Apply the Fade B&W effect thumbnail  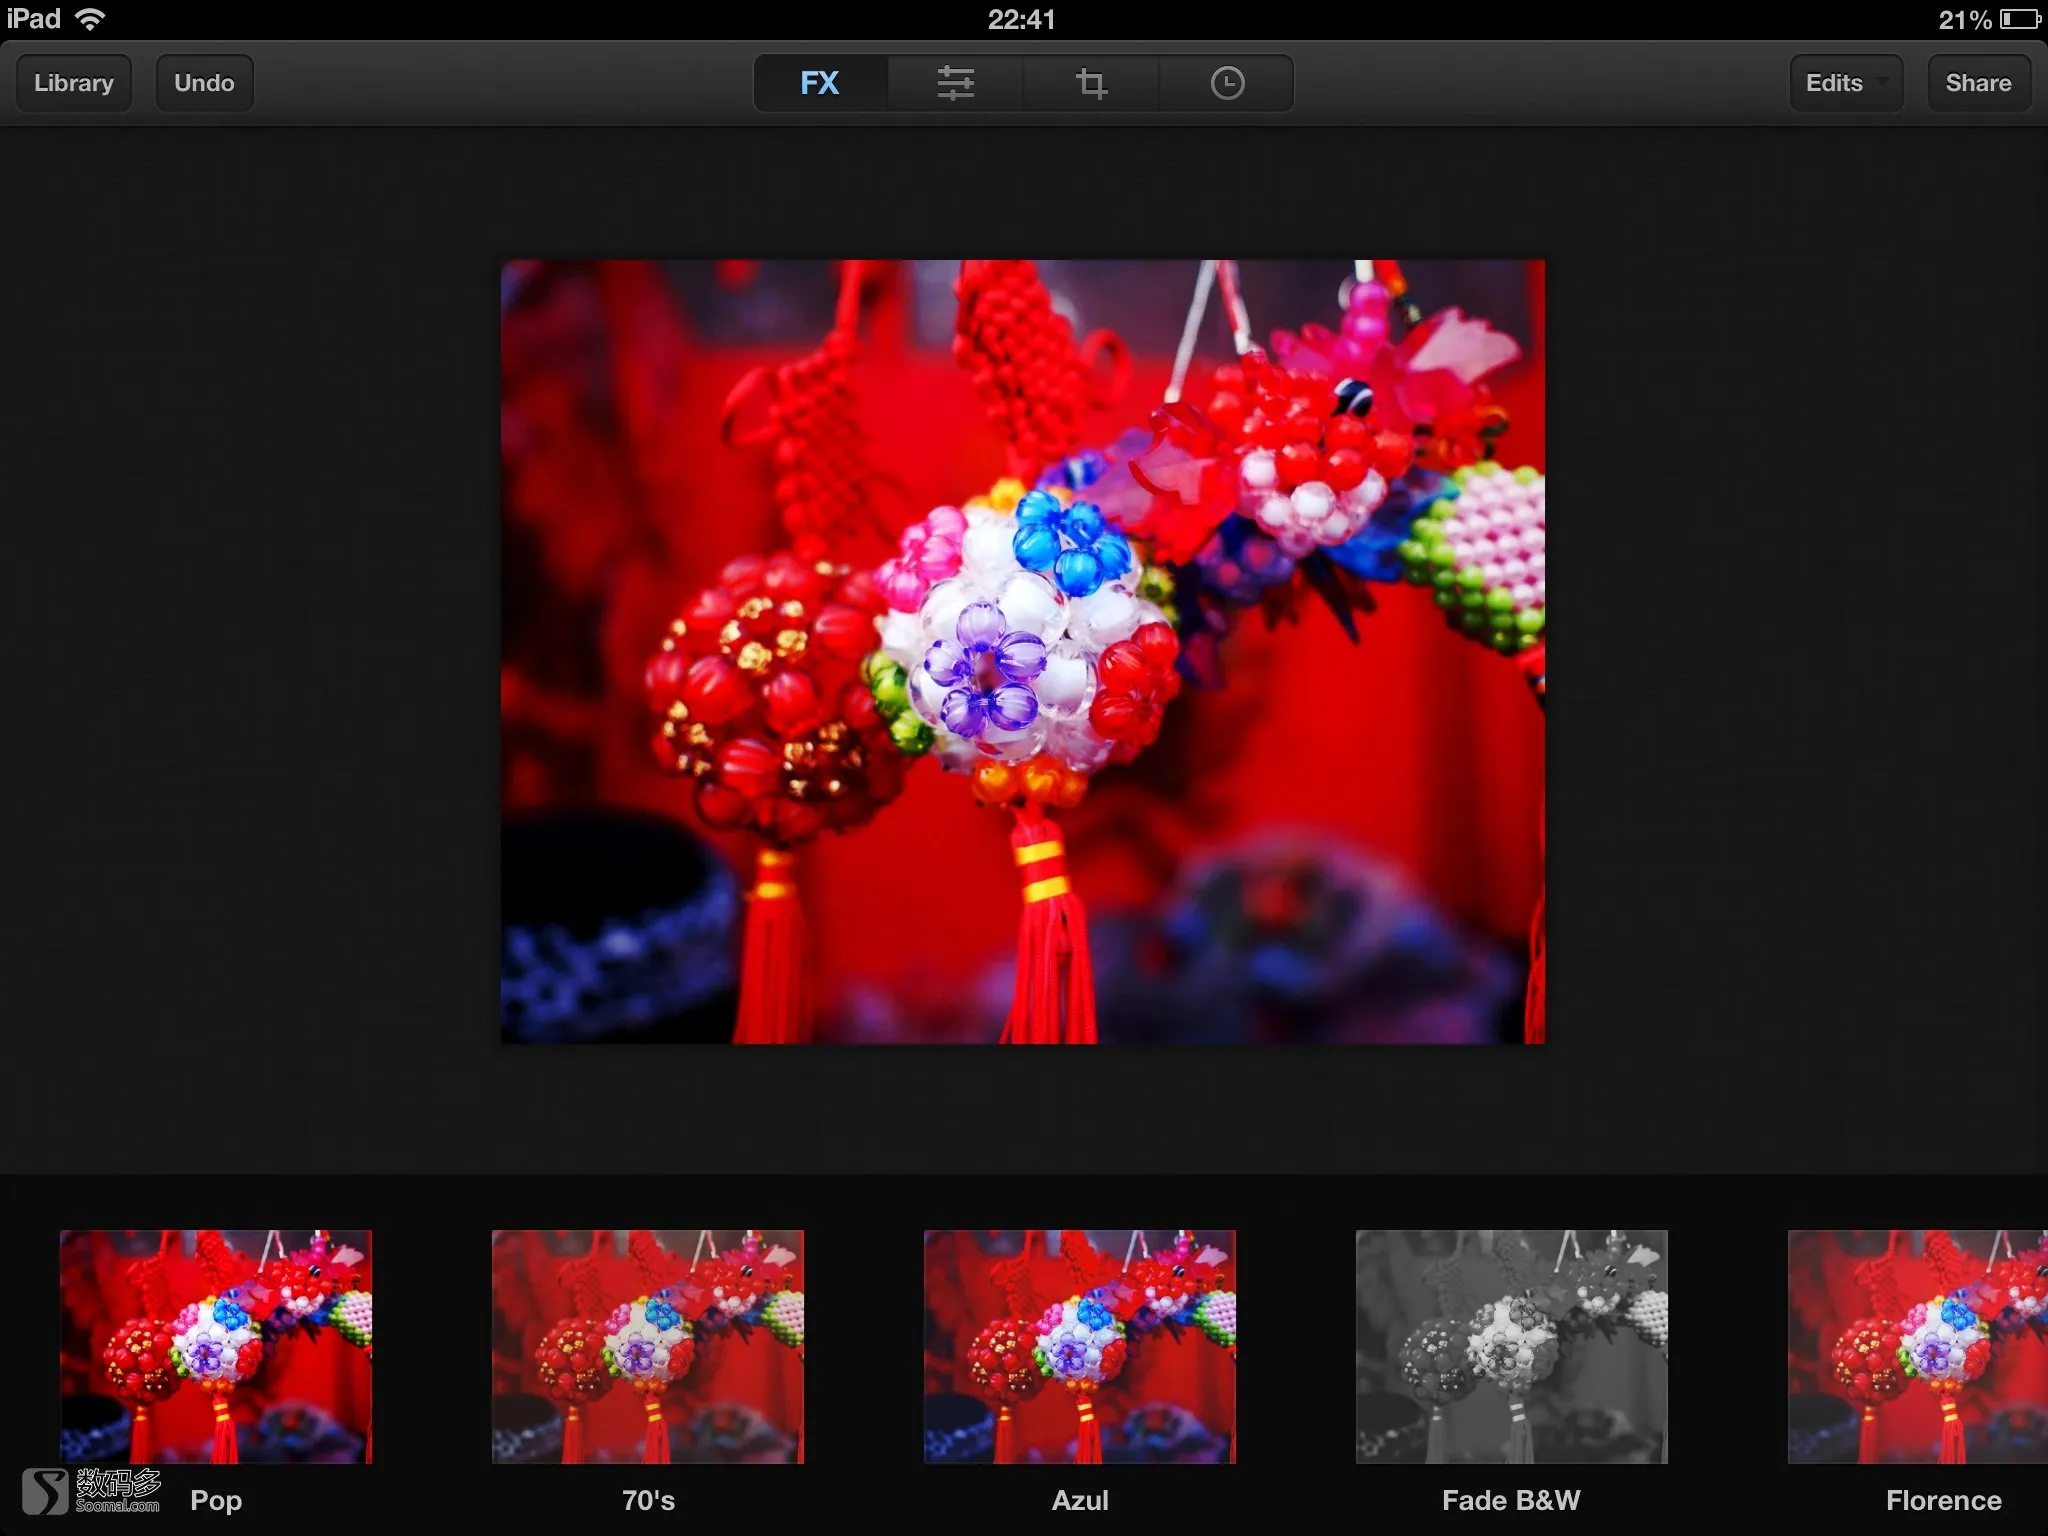(x=1512, y=1346)
